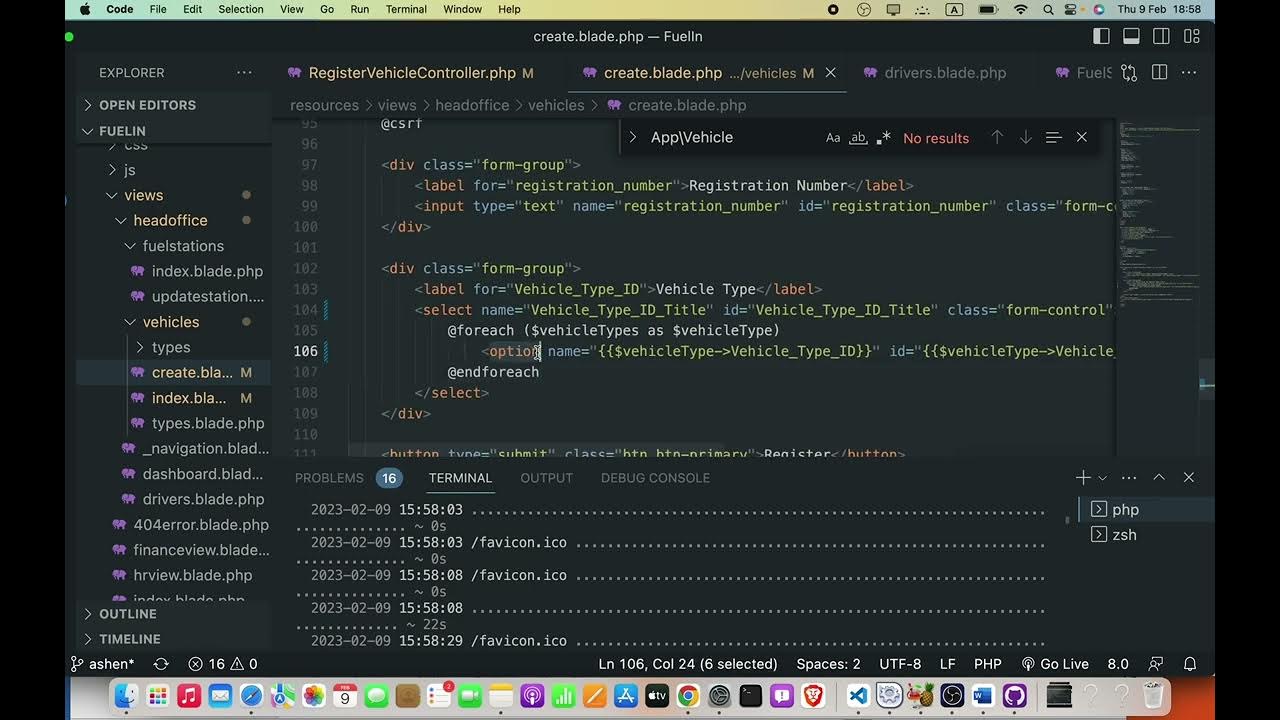Close the find widget
This screenshot has height=720, width=1280.
point(1081,138)
